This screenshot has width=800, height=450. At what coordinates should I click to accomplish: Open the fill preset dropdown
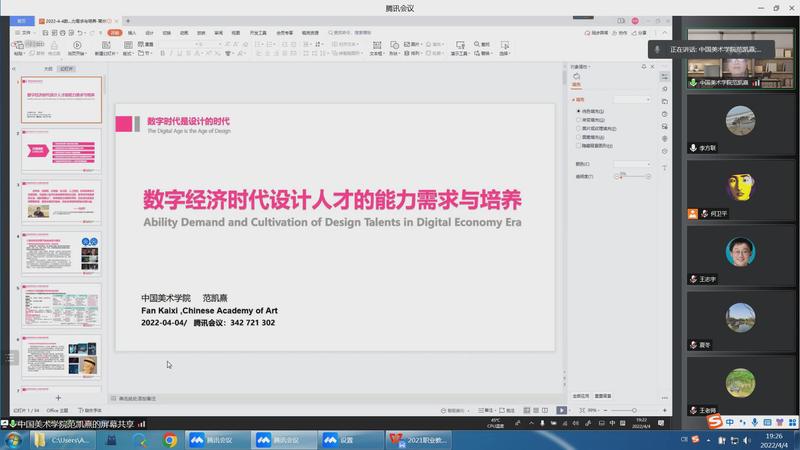(x=632, y=99)
